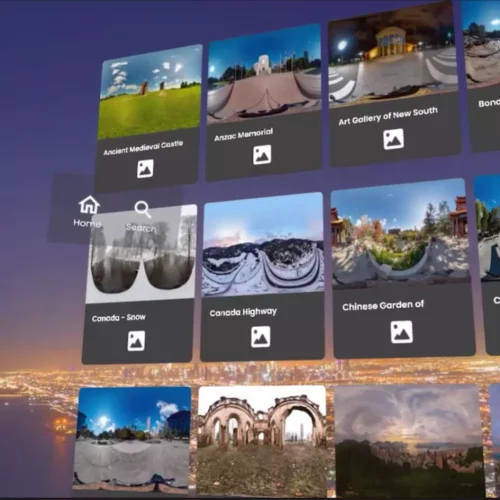The width and height of the screenshot is (500, 500).
Task: Click the 'Anzac Memorial' title text
Action: [x=244, y=134]
